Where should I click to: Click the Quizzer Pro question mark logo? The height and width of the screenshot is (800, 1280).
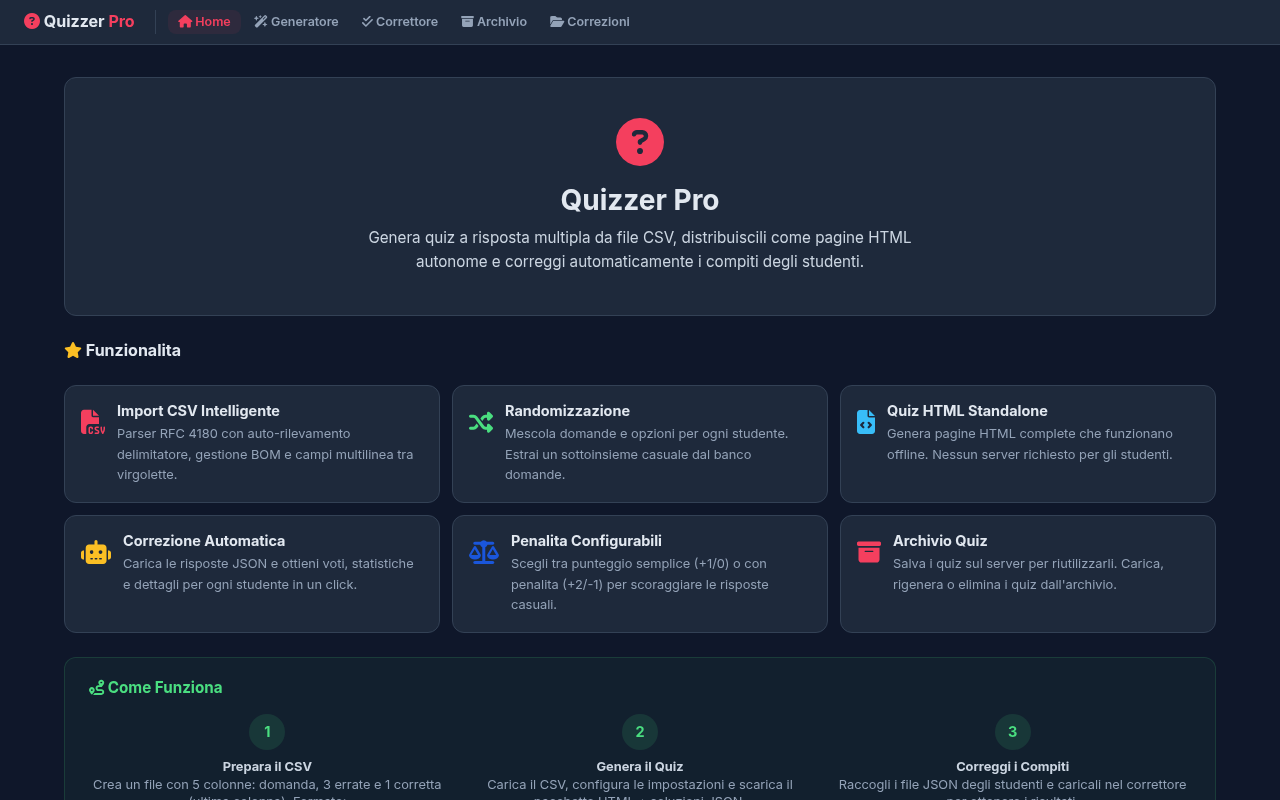click(31, 20)
